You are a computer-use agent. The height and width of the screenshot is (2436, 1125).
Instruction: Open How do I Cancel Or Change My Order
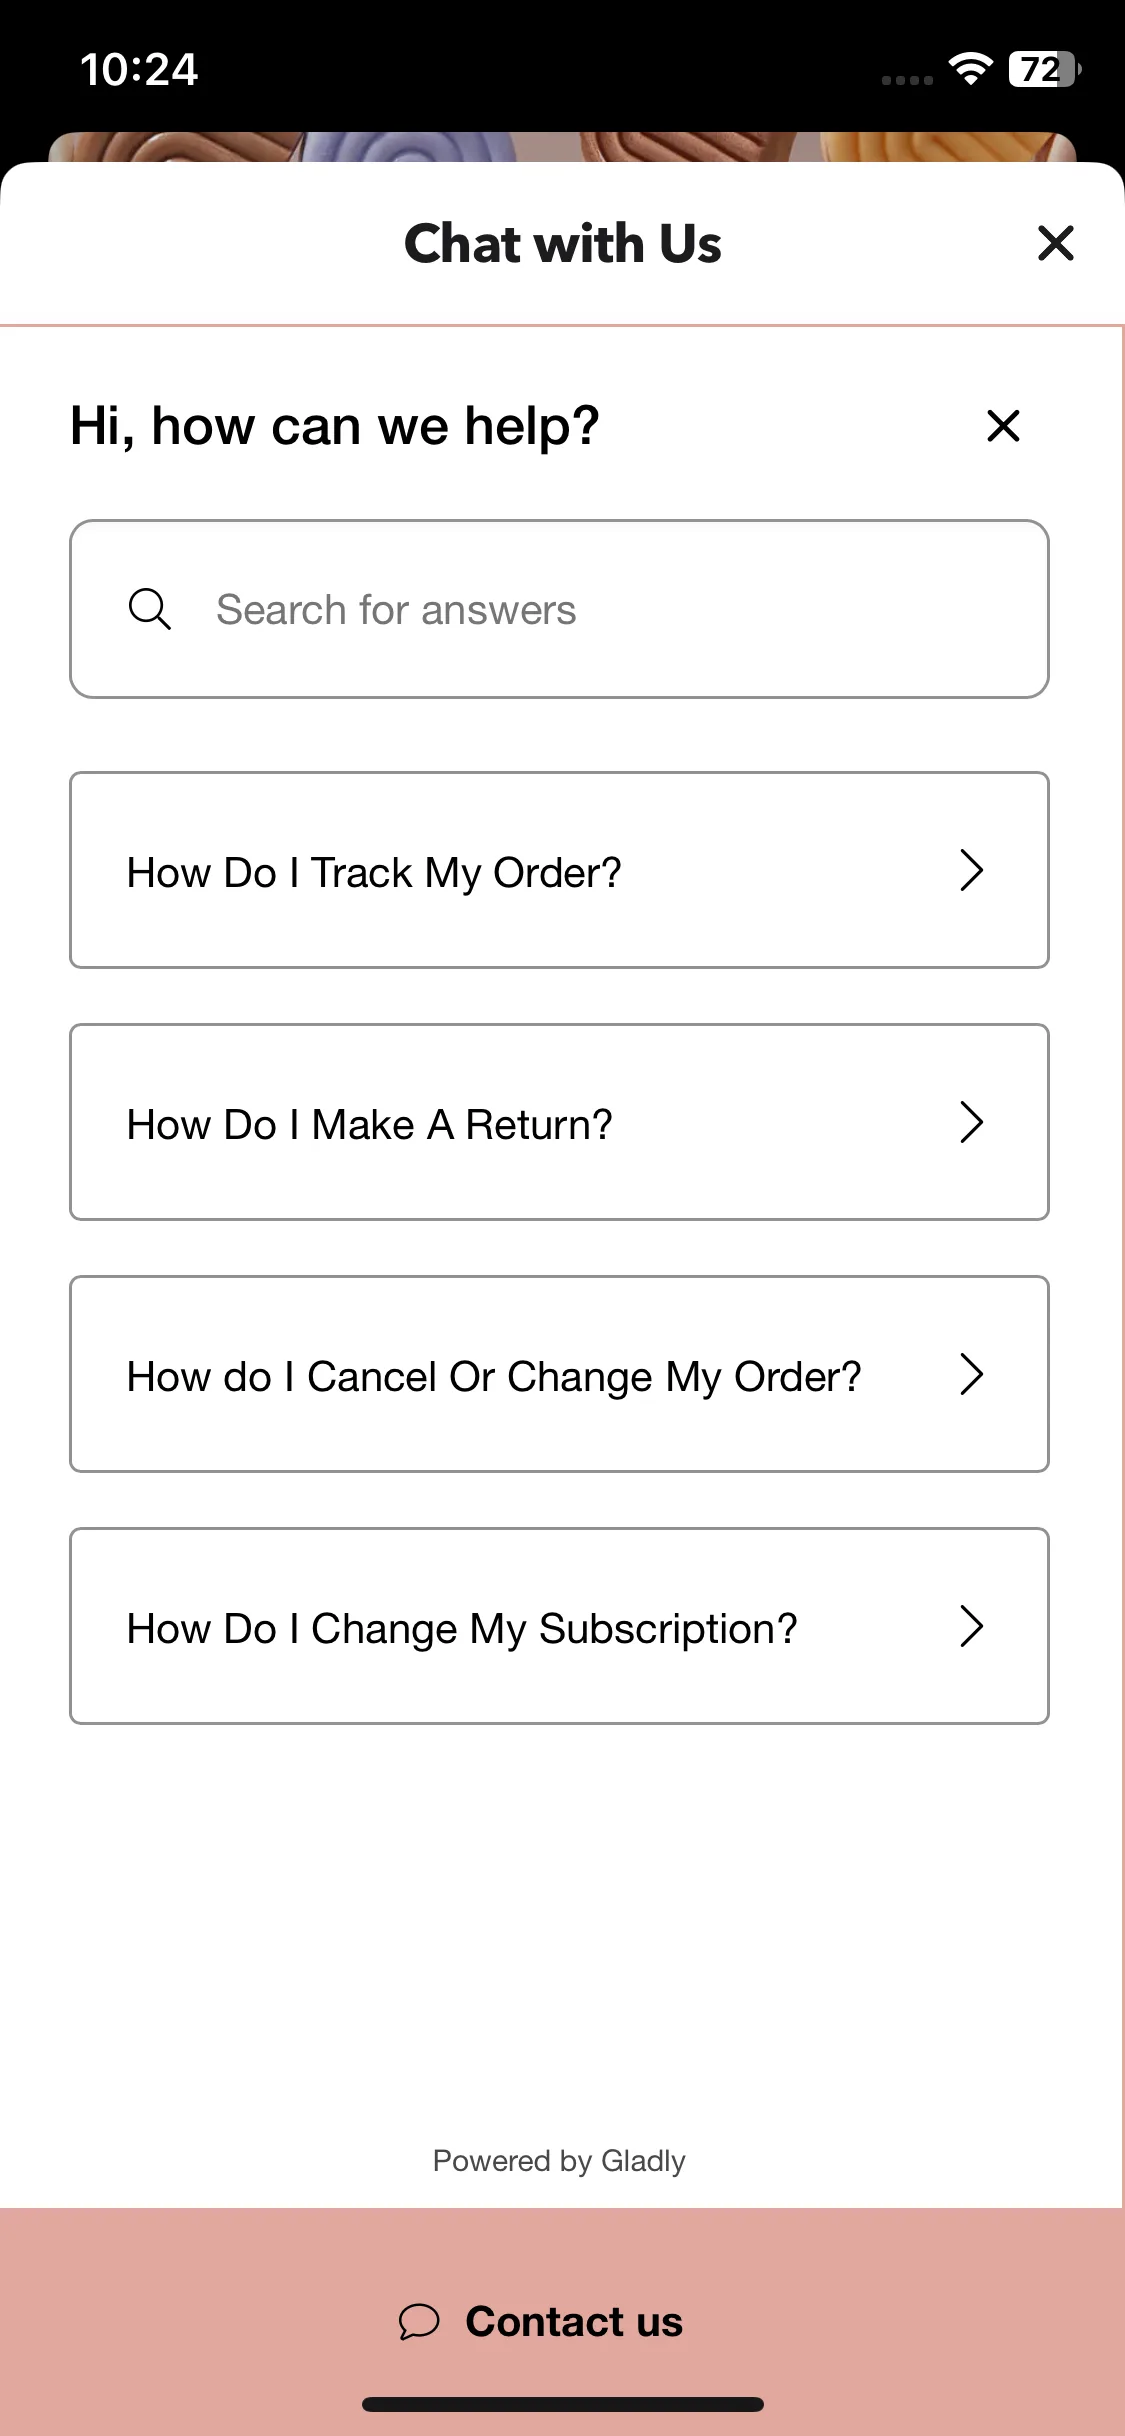pos(559,1374)
